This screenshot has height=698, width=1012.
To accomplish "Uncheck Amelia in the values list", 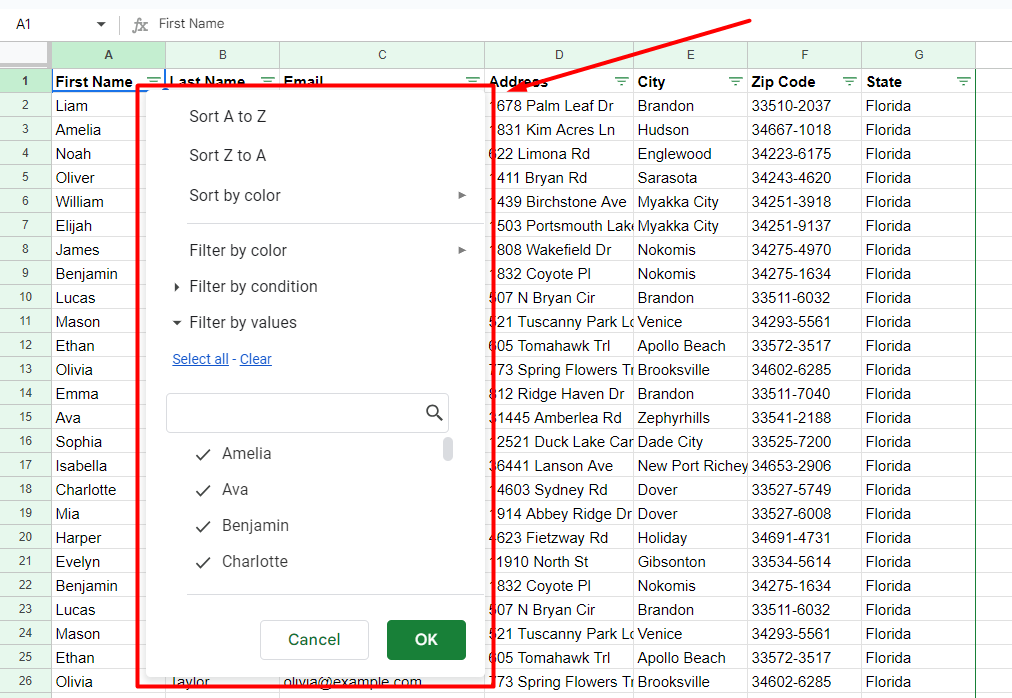I will [x=203, y=455].
